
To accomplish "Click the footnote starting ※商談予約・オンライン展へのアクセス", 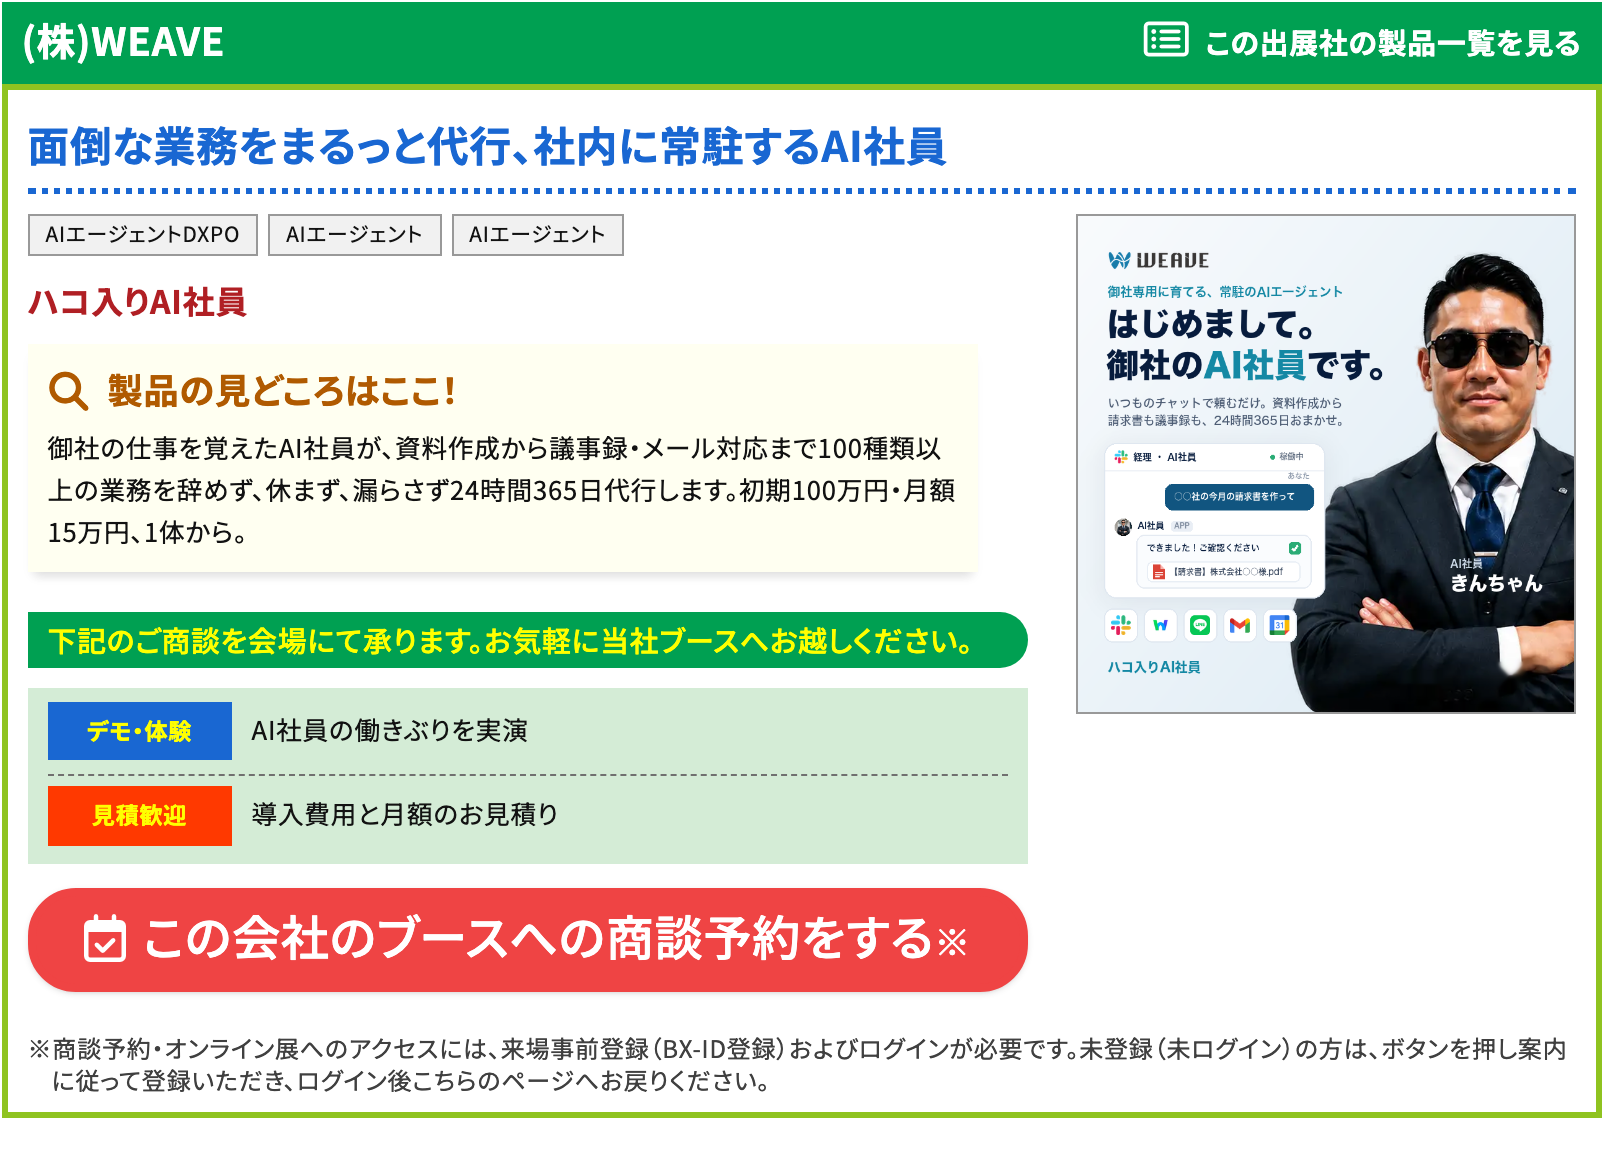I will [x=797, y=1065].
